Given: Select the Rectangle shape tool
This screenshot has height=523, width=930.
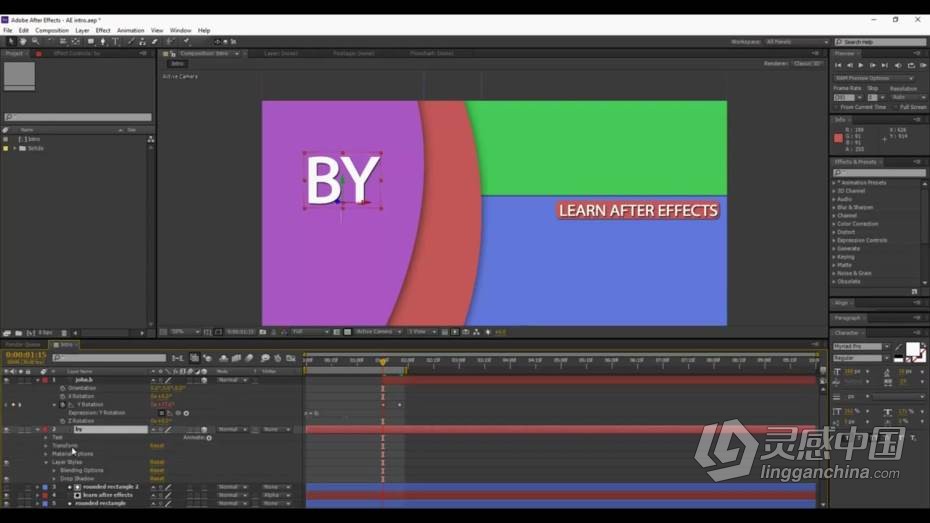Looking at the screenshot, I should (91, 42).
